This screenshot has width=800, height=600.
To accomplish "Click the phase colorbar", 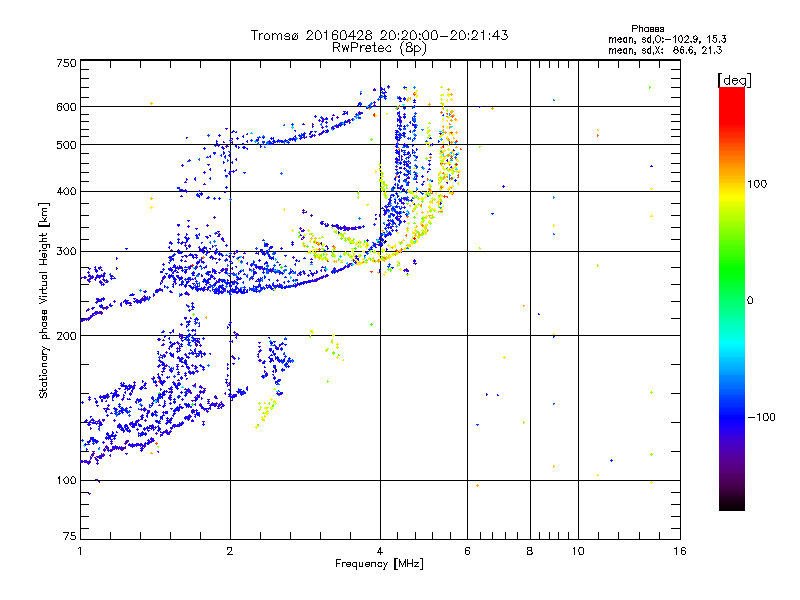I will pyautogui.click(x=732, y=298).
